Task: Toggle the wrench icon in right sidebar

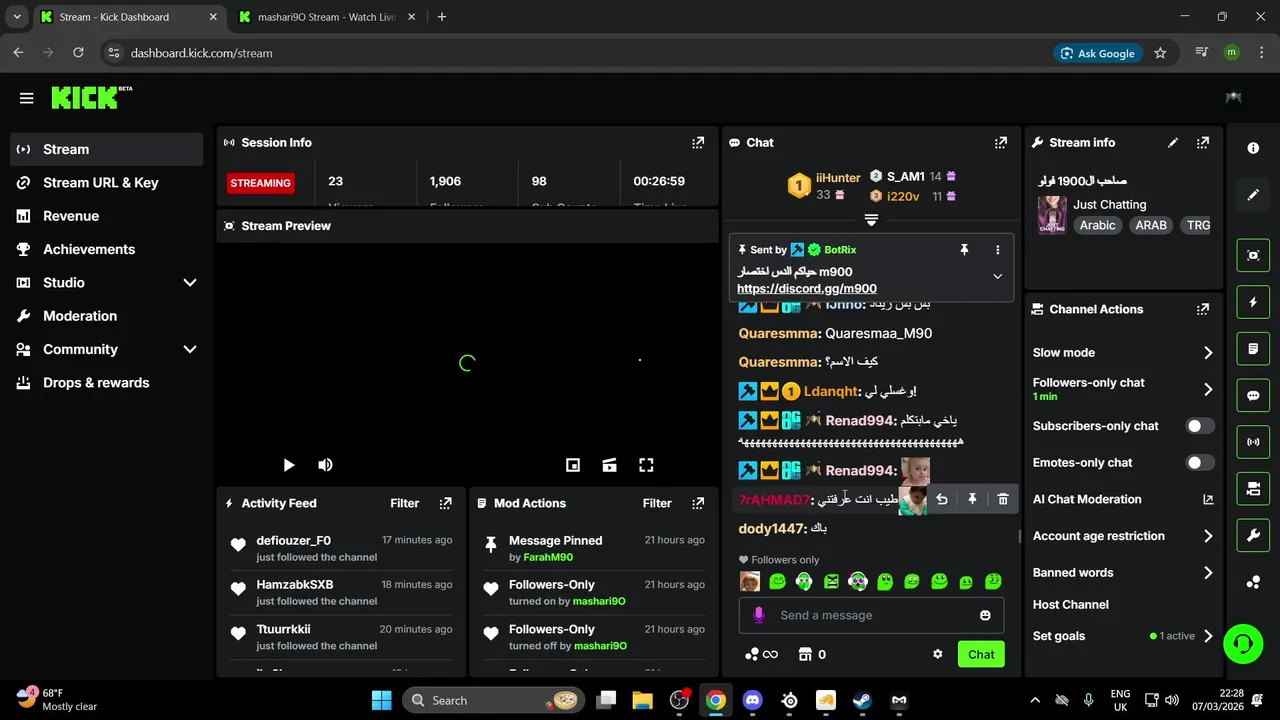Action: pyautogui.click(x=1253, y=536)
